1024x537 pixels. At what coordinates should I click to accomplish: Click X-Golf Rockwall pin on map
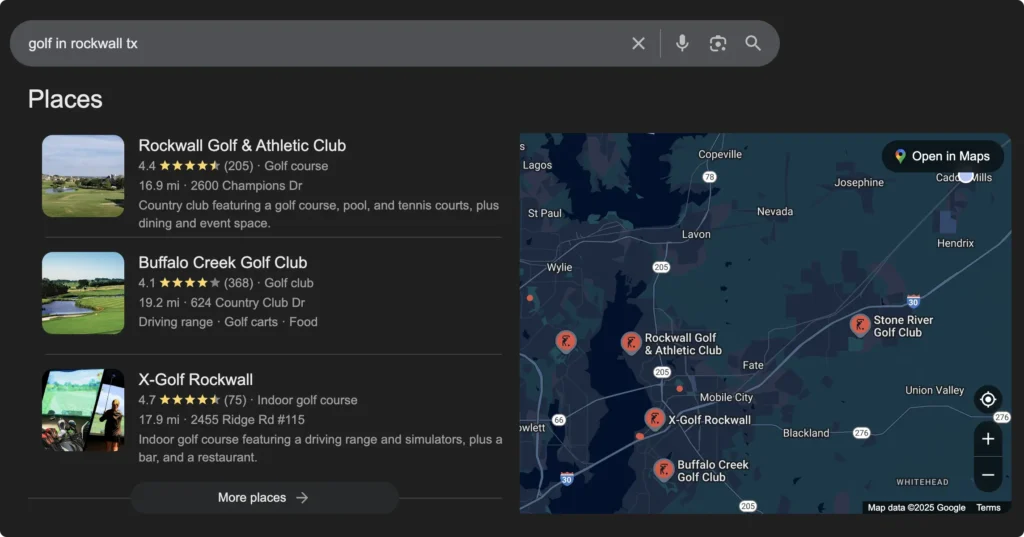655,418
